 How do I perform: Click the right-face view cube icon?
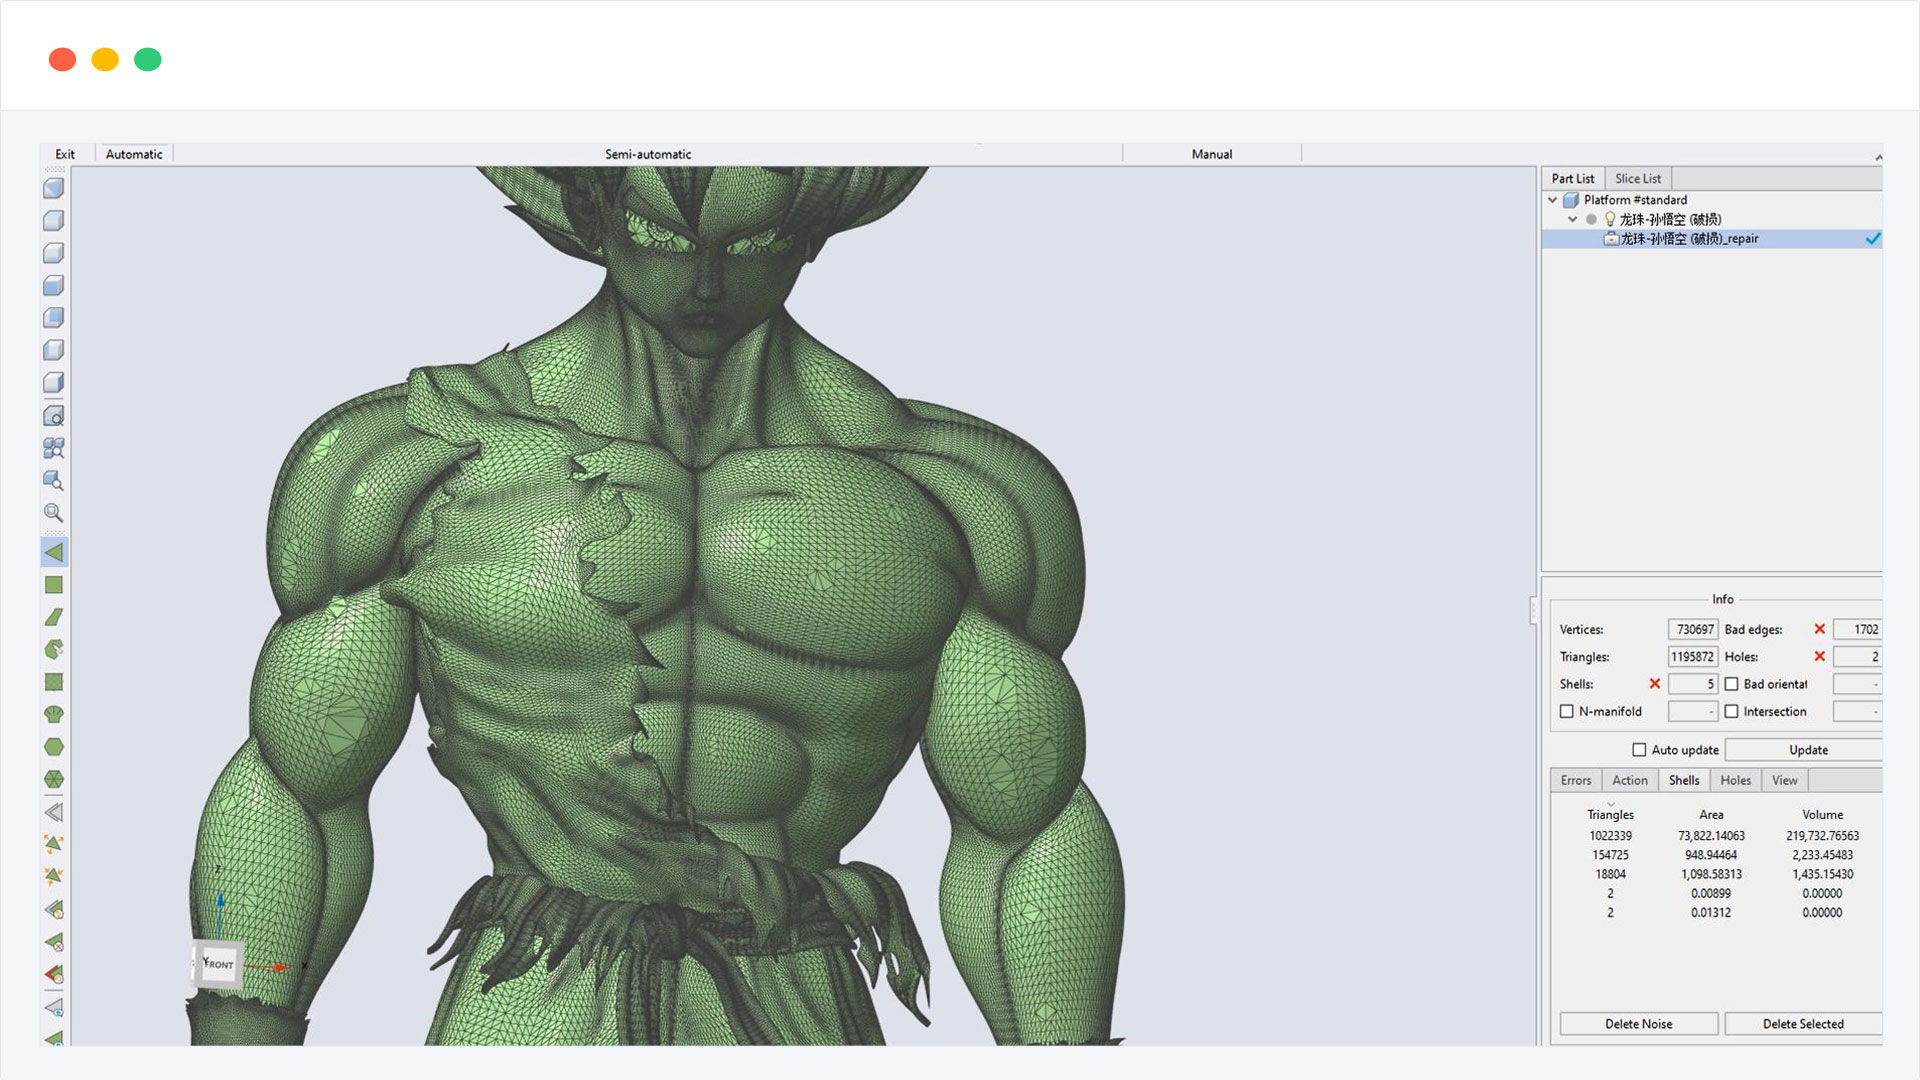coord(54,382)
